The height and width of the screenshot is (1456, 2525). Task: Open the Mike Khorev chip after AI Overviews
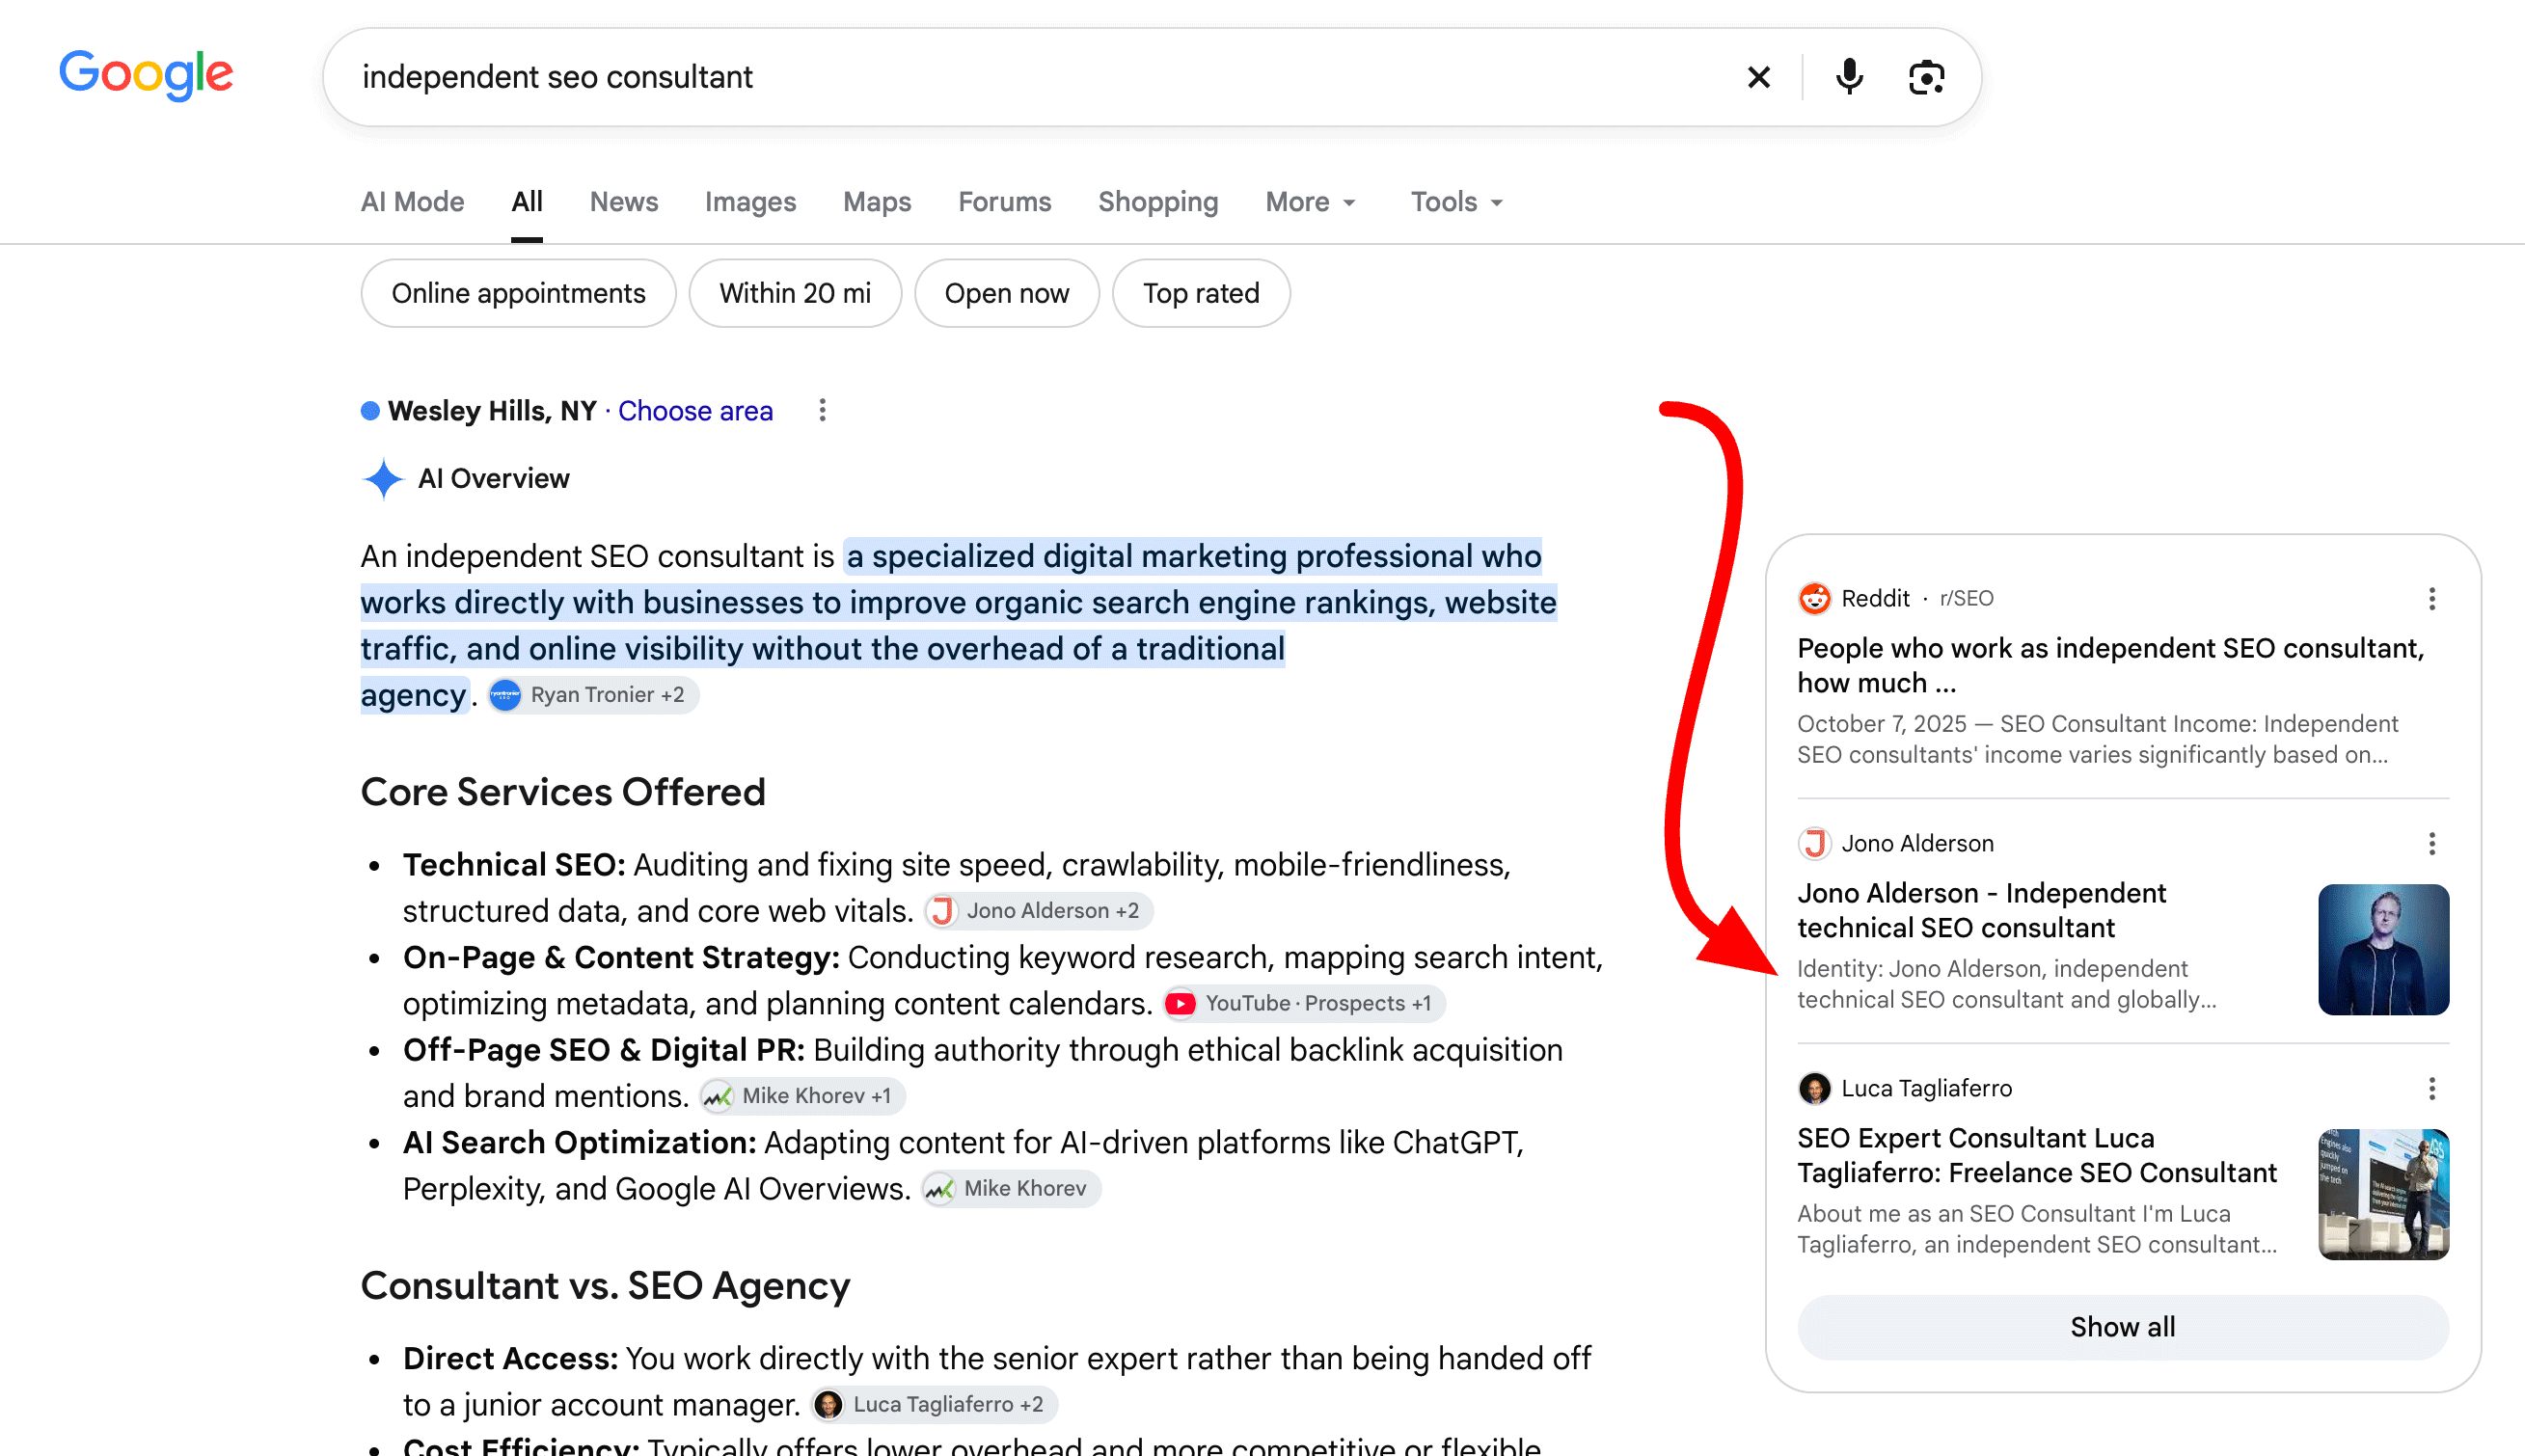point(1010,1188)
